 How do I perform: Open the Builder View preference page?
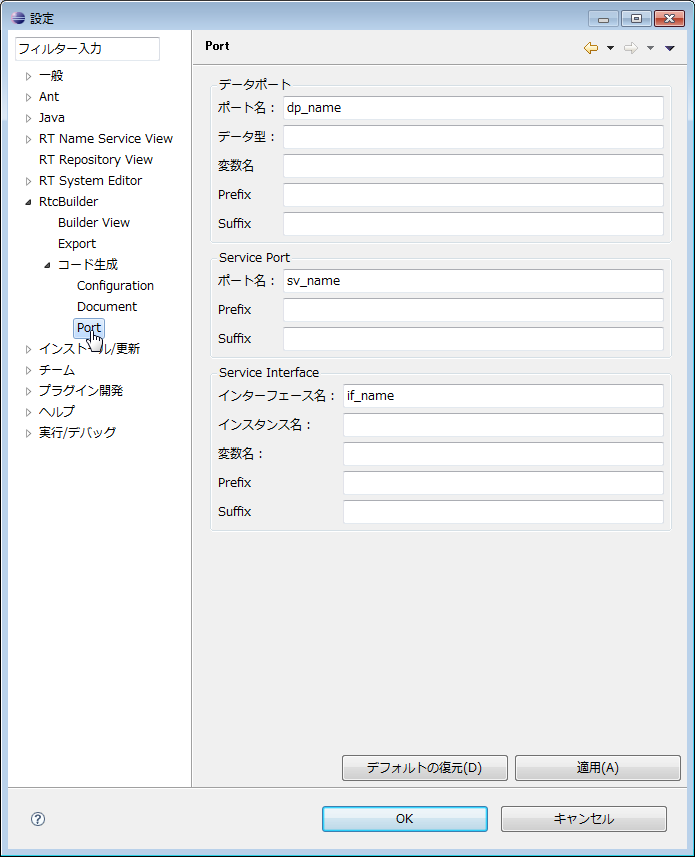coord(94,222)
